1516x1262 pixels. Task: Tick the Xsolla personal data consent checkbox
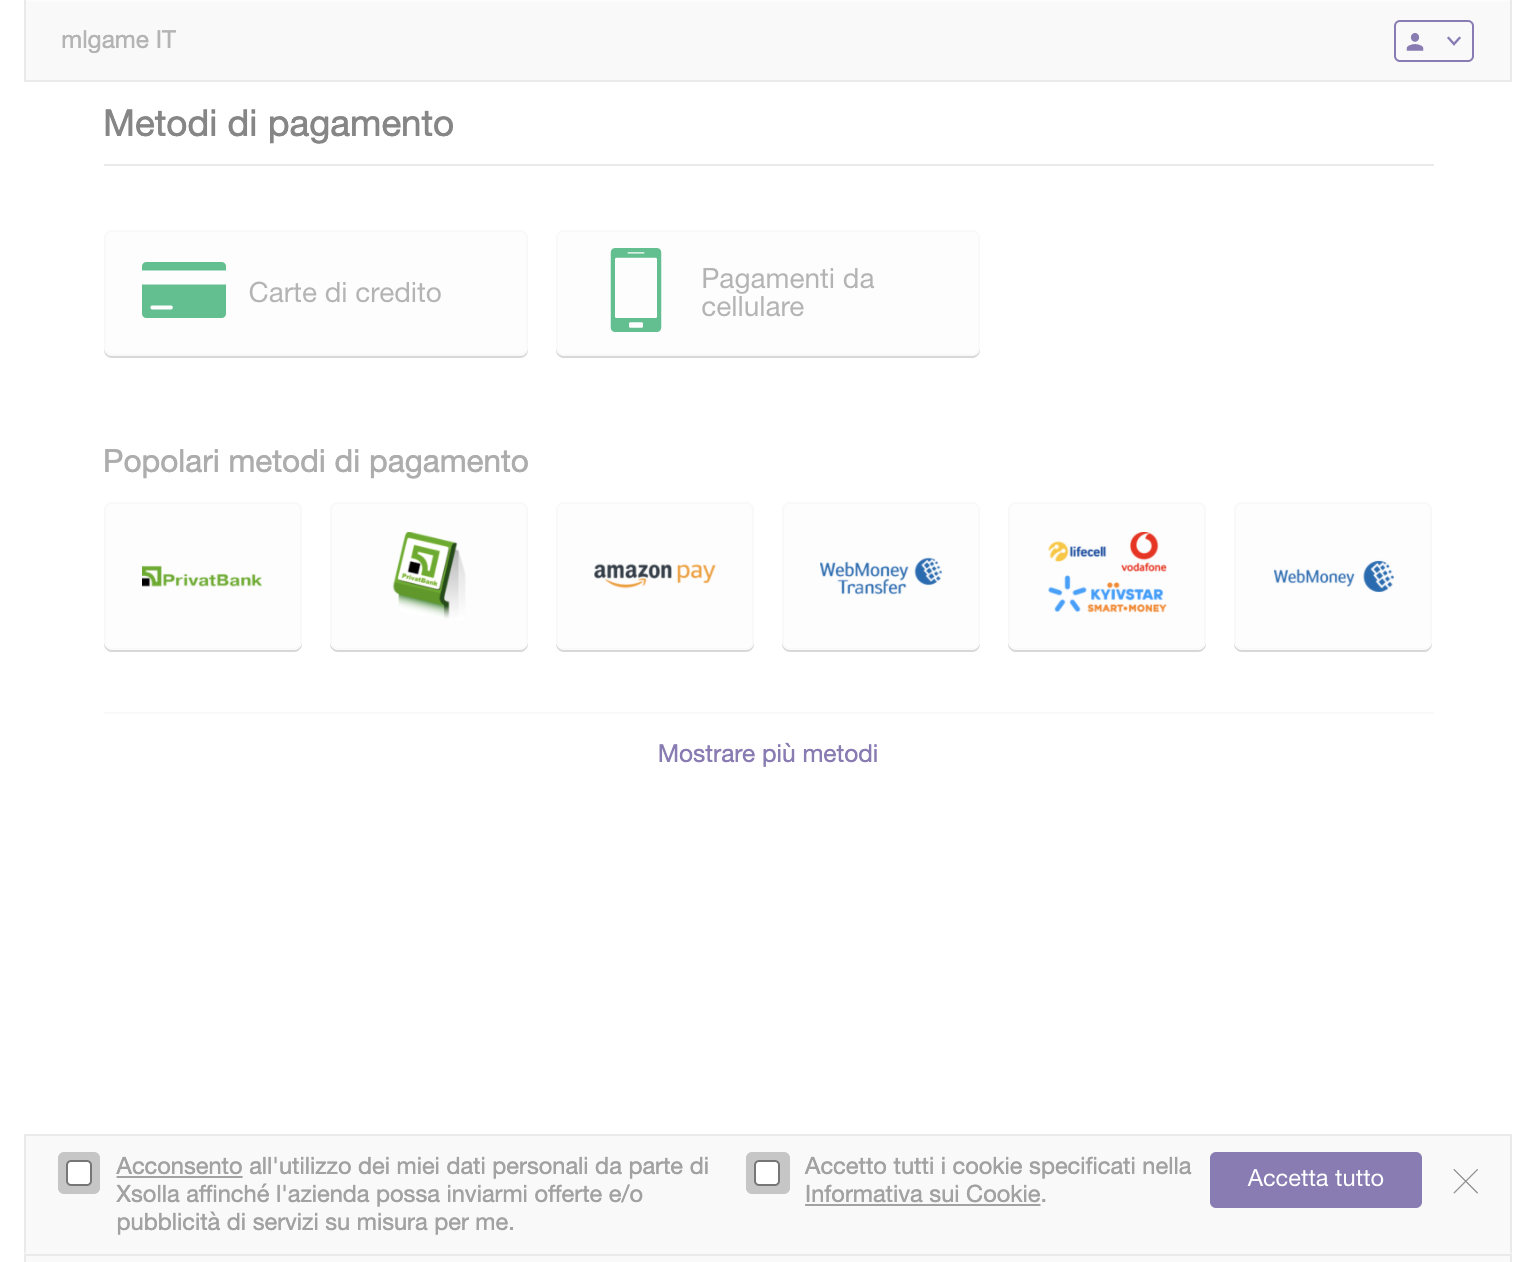tap(79, 1173)
